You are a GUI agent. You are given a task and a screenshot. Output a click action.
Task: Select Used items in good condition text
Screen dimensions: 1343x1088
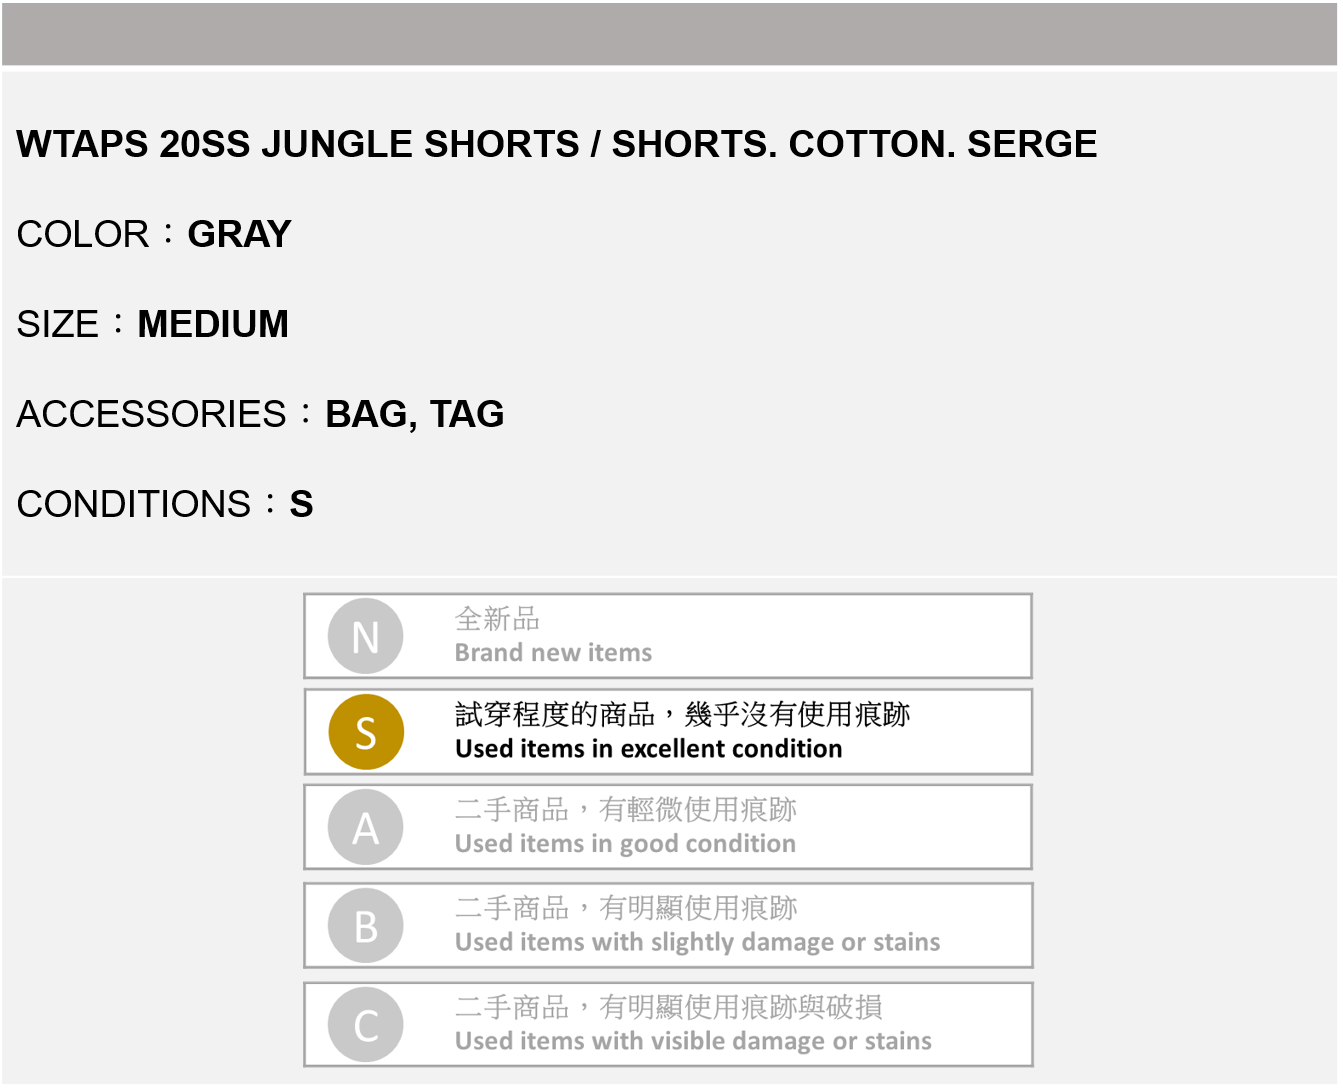point(625,844)
